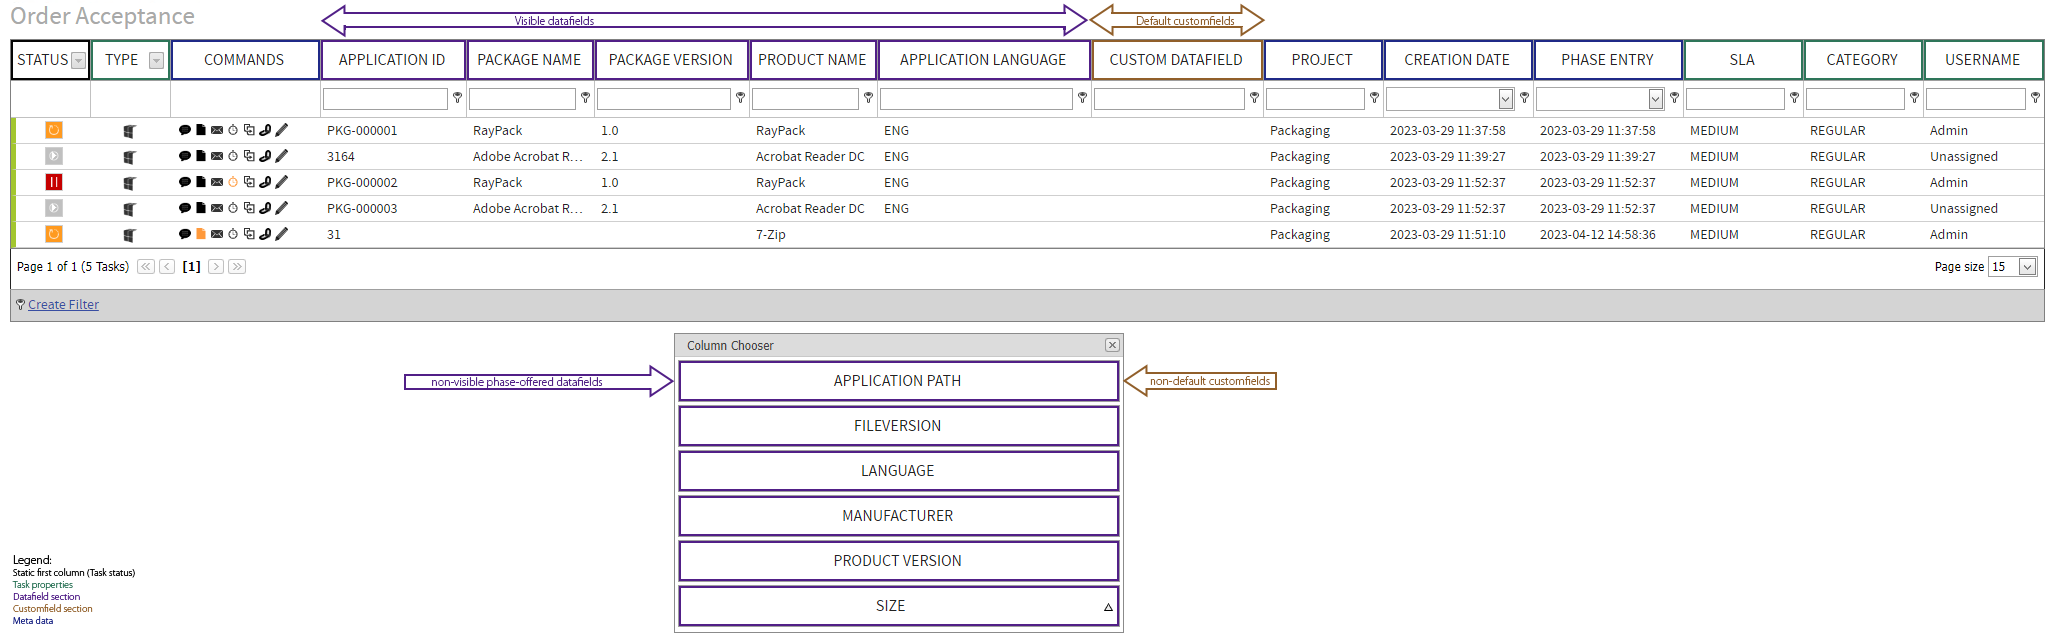Click the paused red status icon for PKG-000002
The width and height of the screenshot is (2051, 639).
[x=54, y=182]
